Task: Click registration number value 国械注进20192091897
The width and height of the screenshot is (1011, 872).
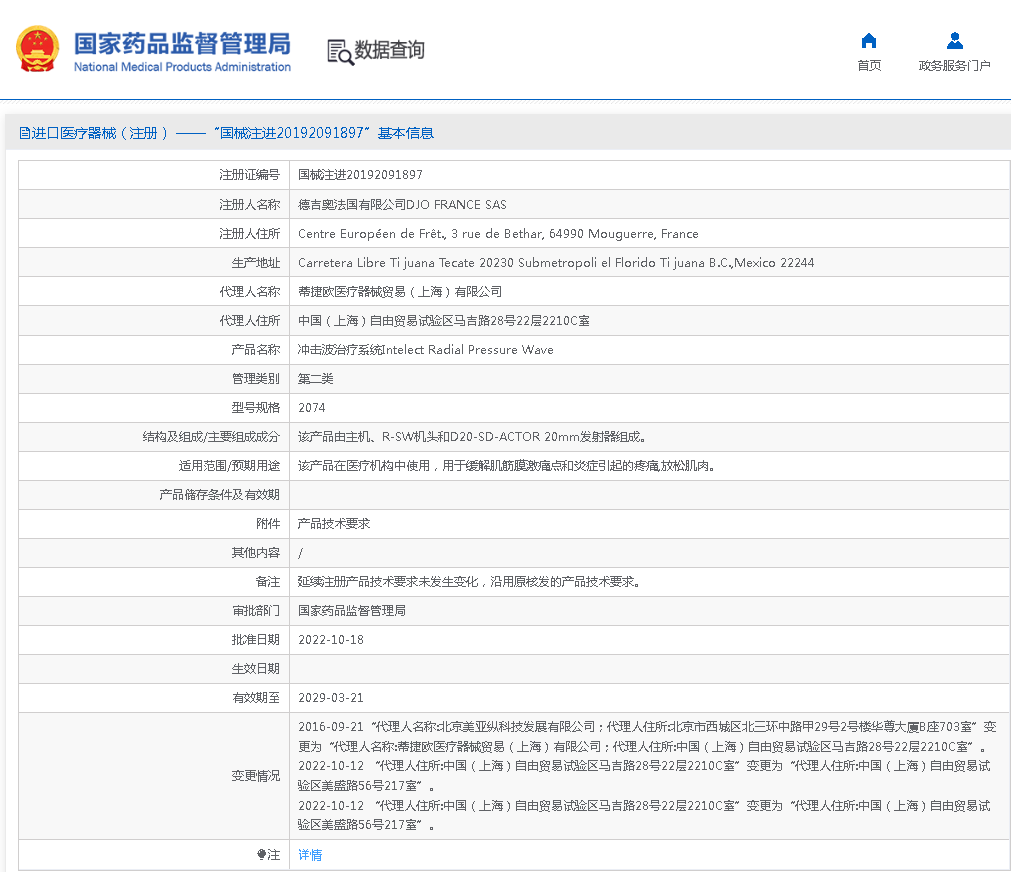Action: click(360, 175)
